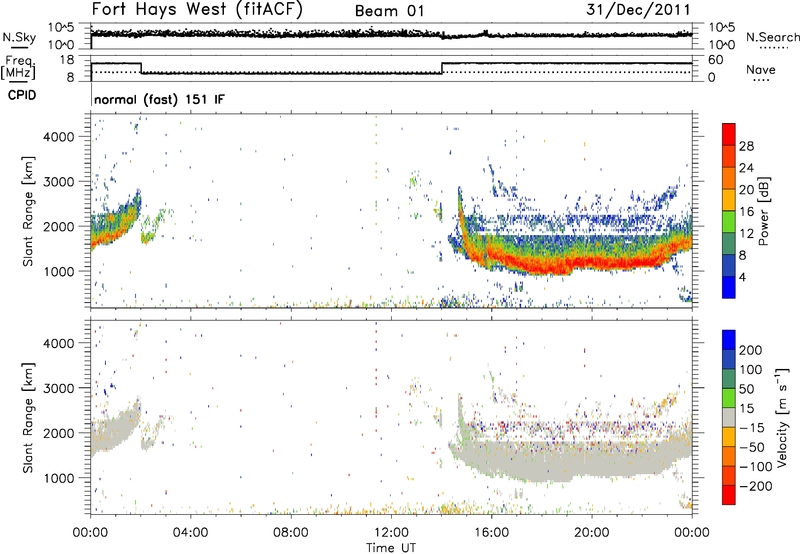Pick the blue top Velocity colorbar segment
800x554 pixels.
coord(729,340)
